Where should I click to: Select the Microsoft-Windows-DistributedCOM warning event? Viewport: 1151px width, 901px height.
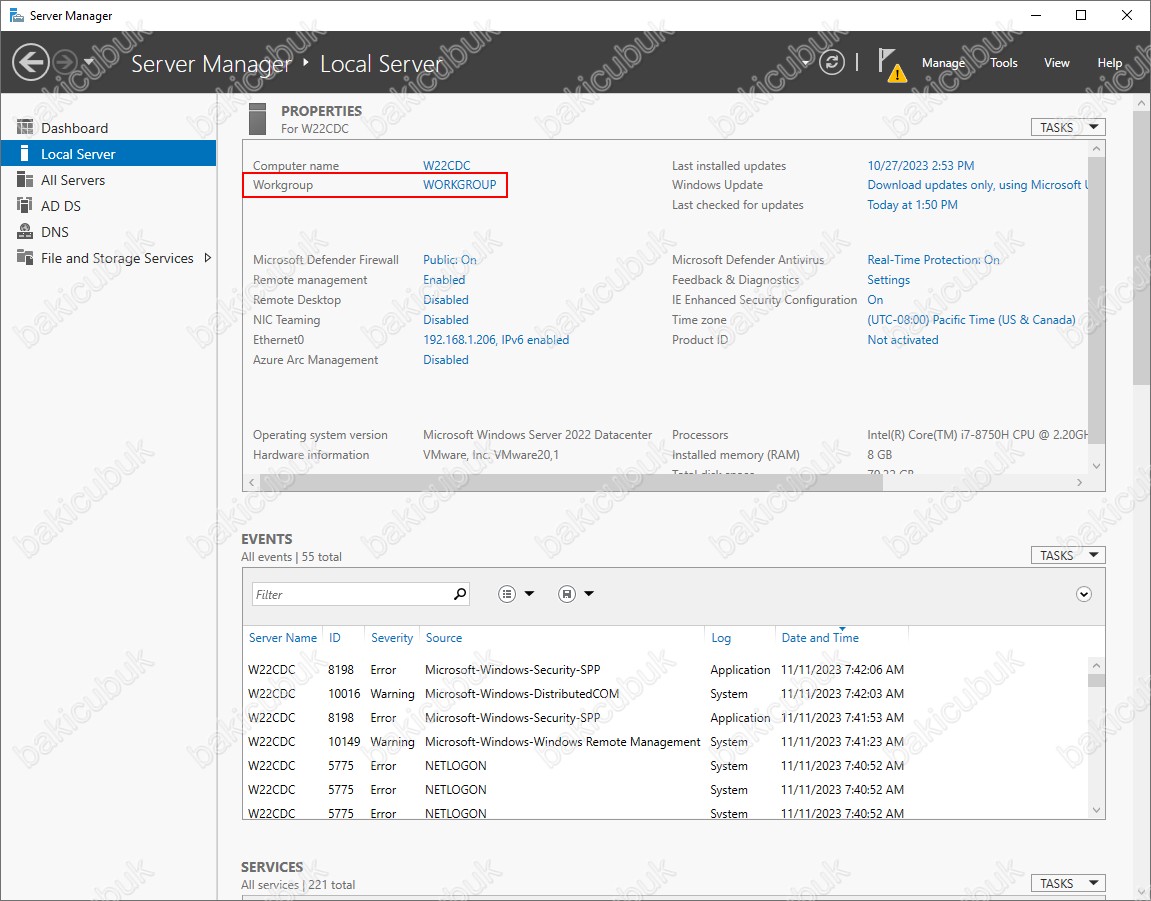[665, 694]
